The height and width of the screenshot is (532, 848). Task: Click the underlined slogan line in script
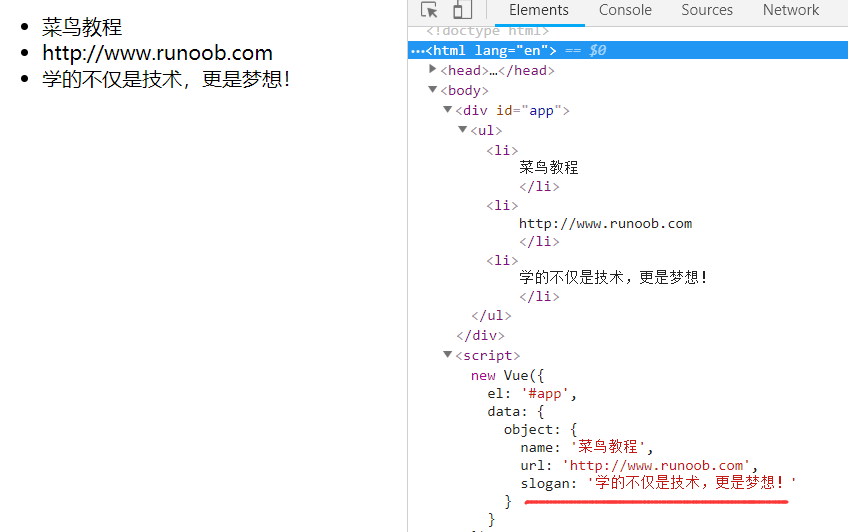point(658,484)
